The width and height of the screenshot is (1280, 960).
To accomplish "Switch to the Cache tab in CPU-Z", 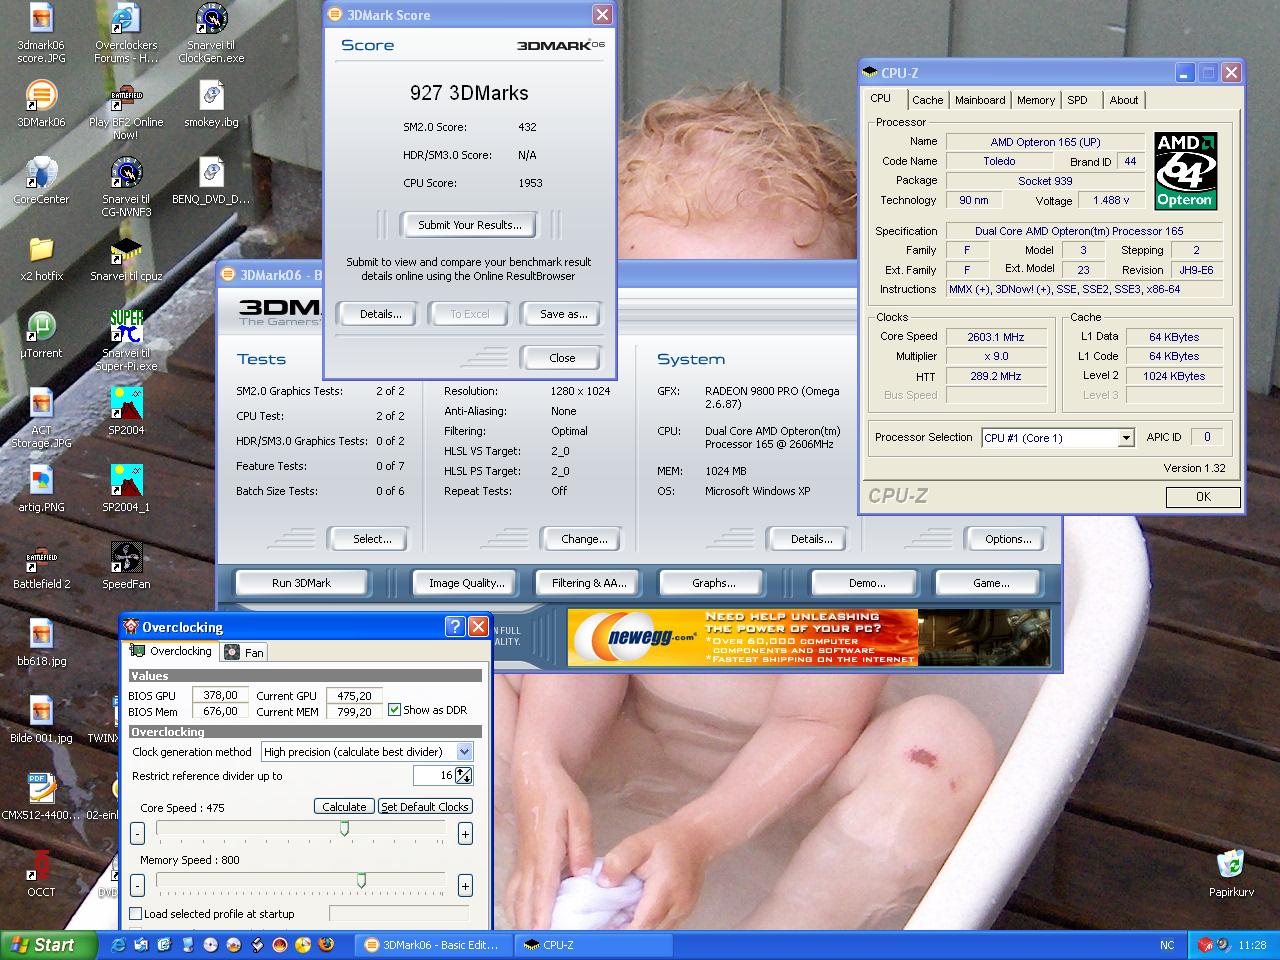I will [927, 100].
